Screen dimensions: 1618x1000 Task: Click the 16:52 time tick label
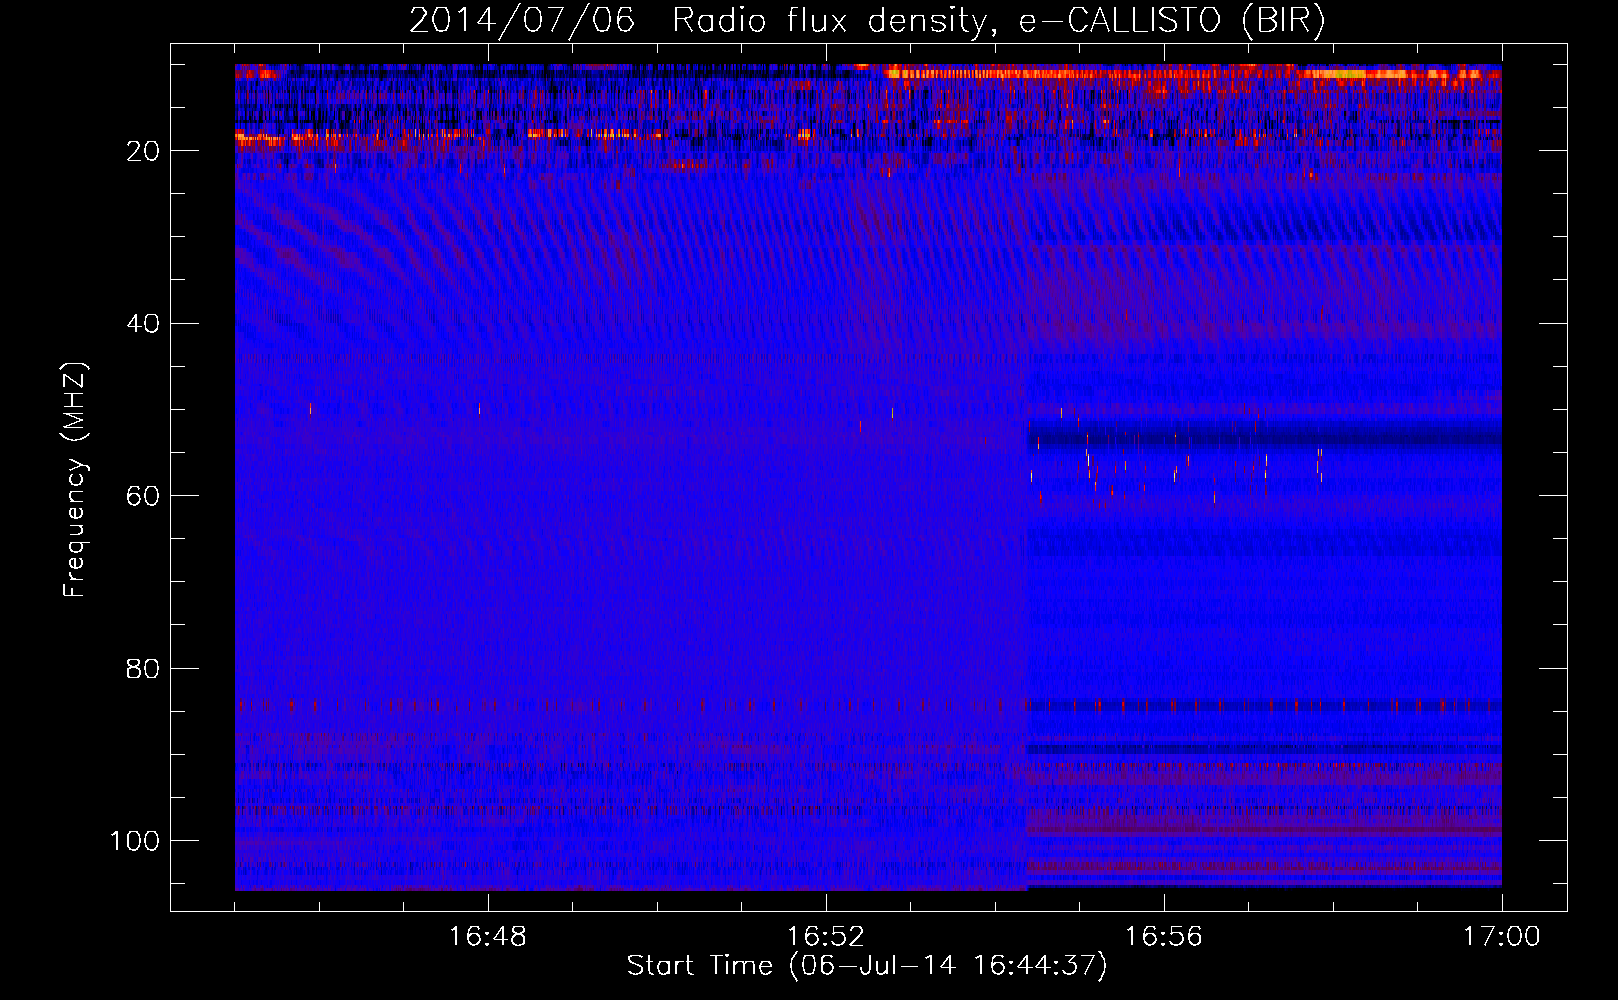click(825, 937)
